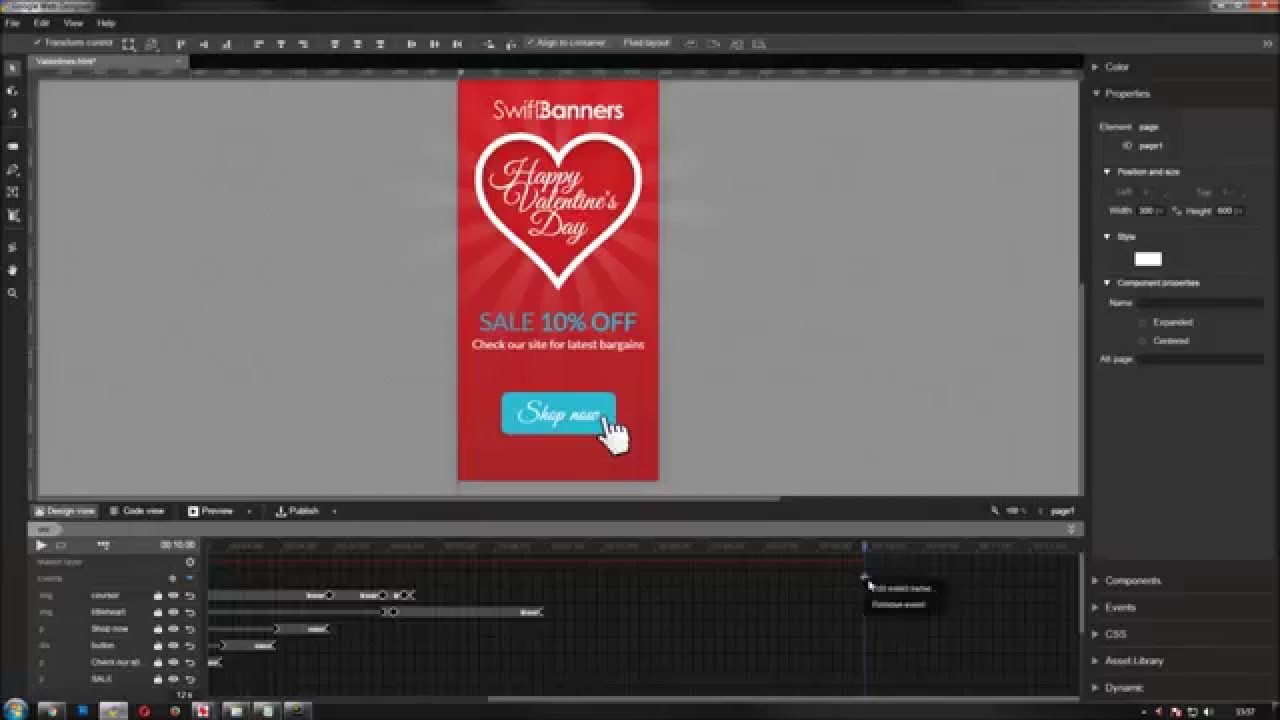Toggle visibility of the littleheart layer
The width and height of the screenshot is (1280, 720).
coord(173,612)
